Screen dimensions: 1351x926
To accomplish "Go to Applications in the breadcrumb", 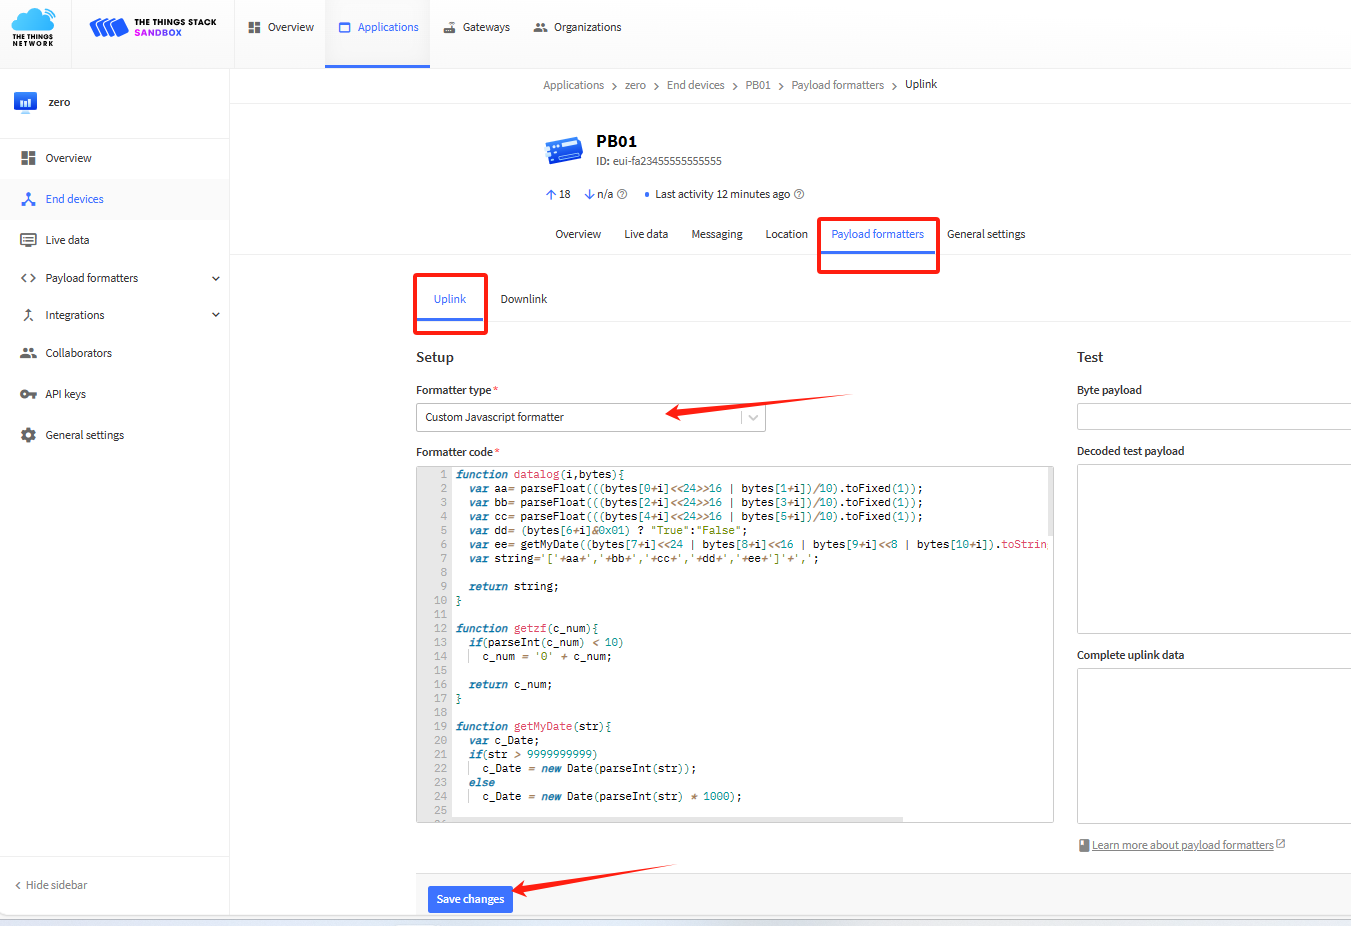I will (x=573, y=85).
